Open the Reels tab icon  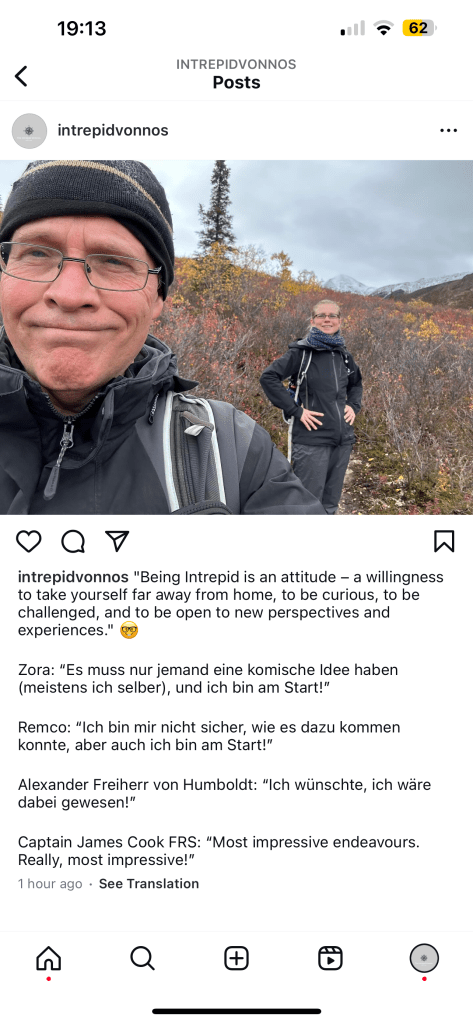pyautogui.click(x=330, y=958)
